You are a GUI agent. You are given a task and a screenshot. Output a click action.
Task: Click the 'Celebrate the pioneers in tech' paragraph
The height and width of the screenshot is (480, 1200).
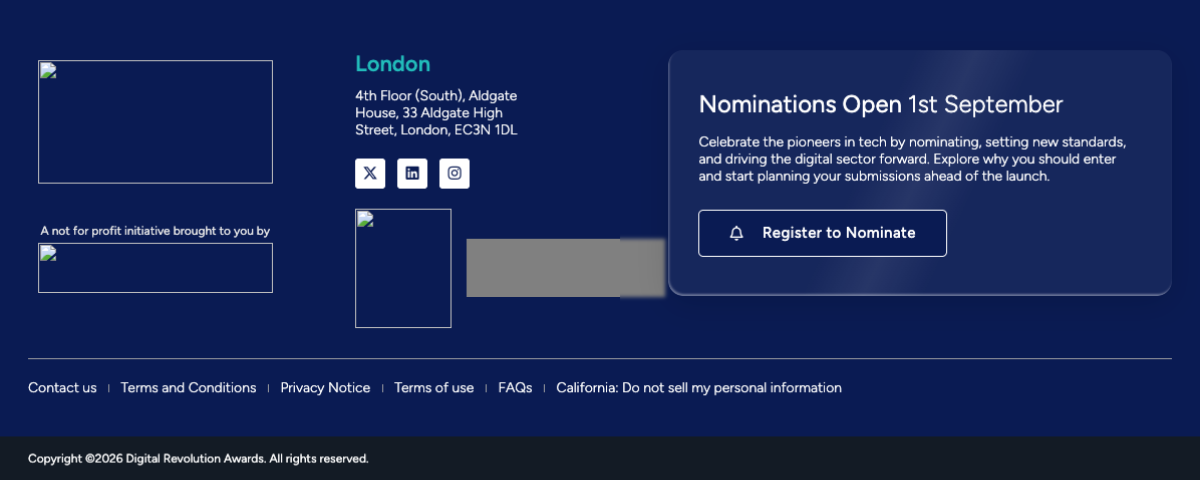(913, 159)
